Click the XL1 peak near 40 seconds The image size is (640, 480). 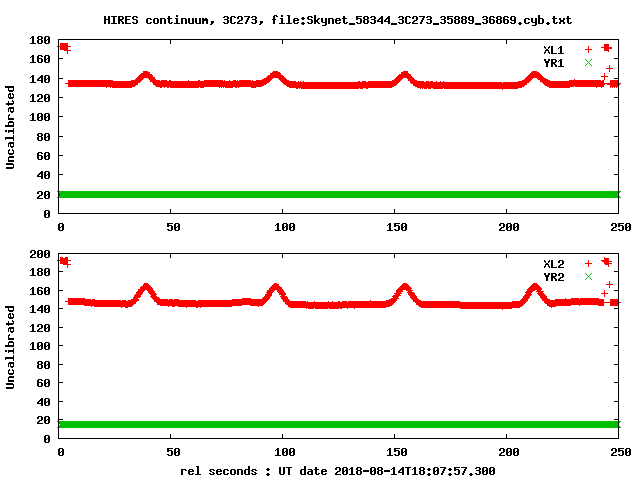pos(146,76)
